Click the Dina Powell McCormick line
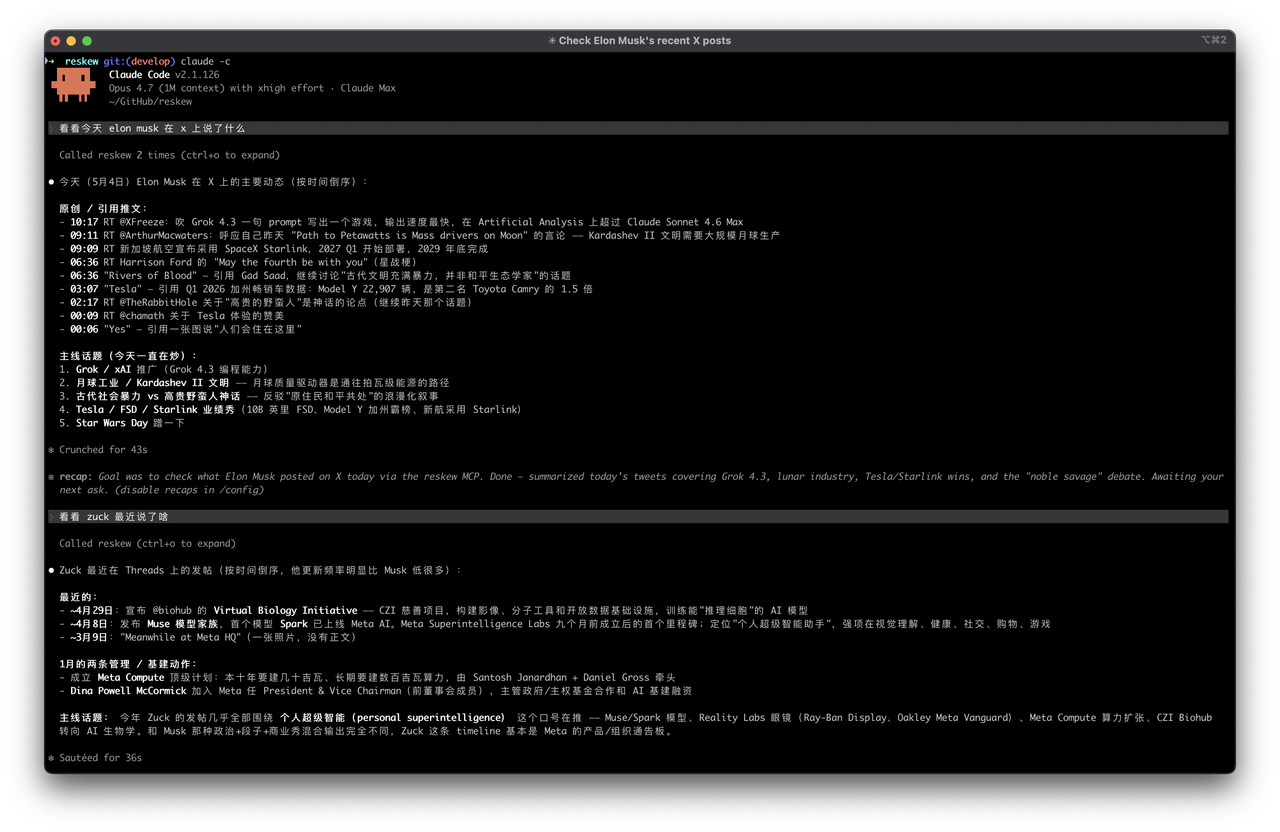This screenshot has width=1280, height=832. click(x=375, y=691)
